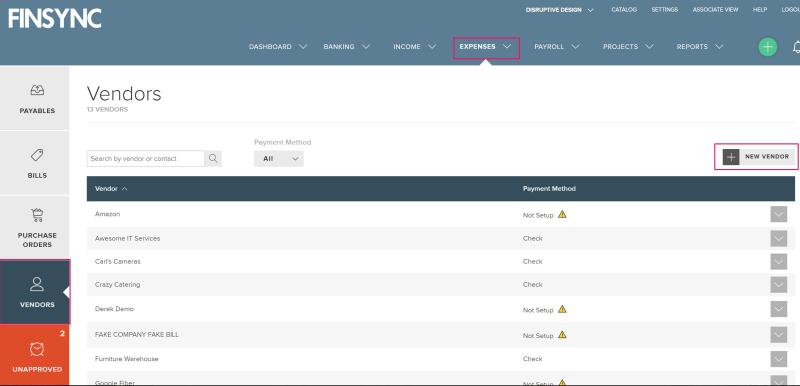Click the vendor search field

[x=145, y=159]
